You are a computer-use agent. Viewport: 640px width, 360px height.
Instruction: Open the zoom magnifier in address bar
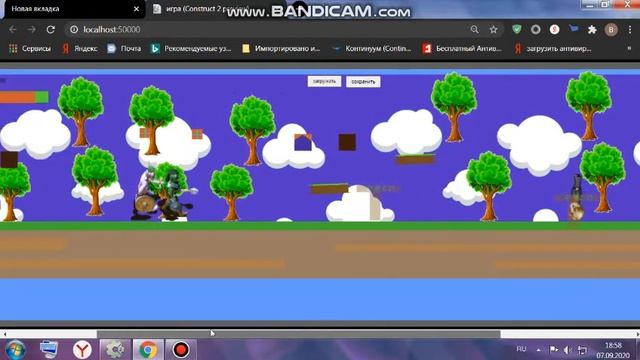tap(474, 29)
